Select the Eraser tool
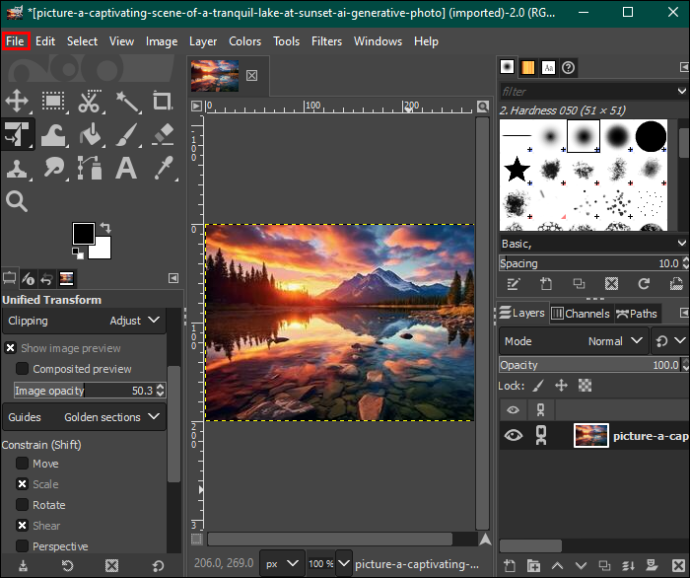This screenshot has height=578, width=690. coord(163,134)
